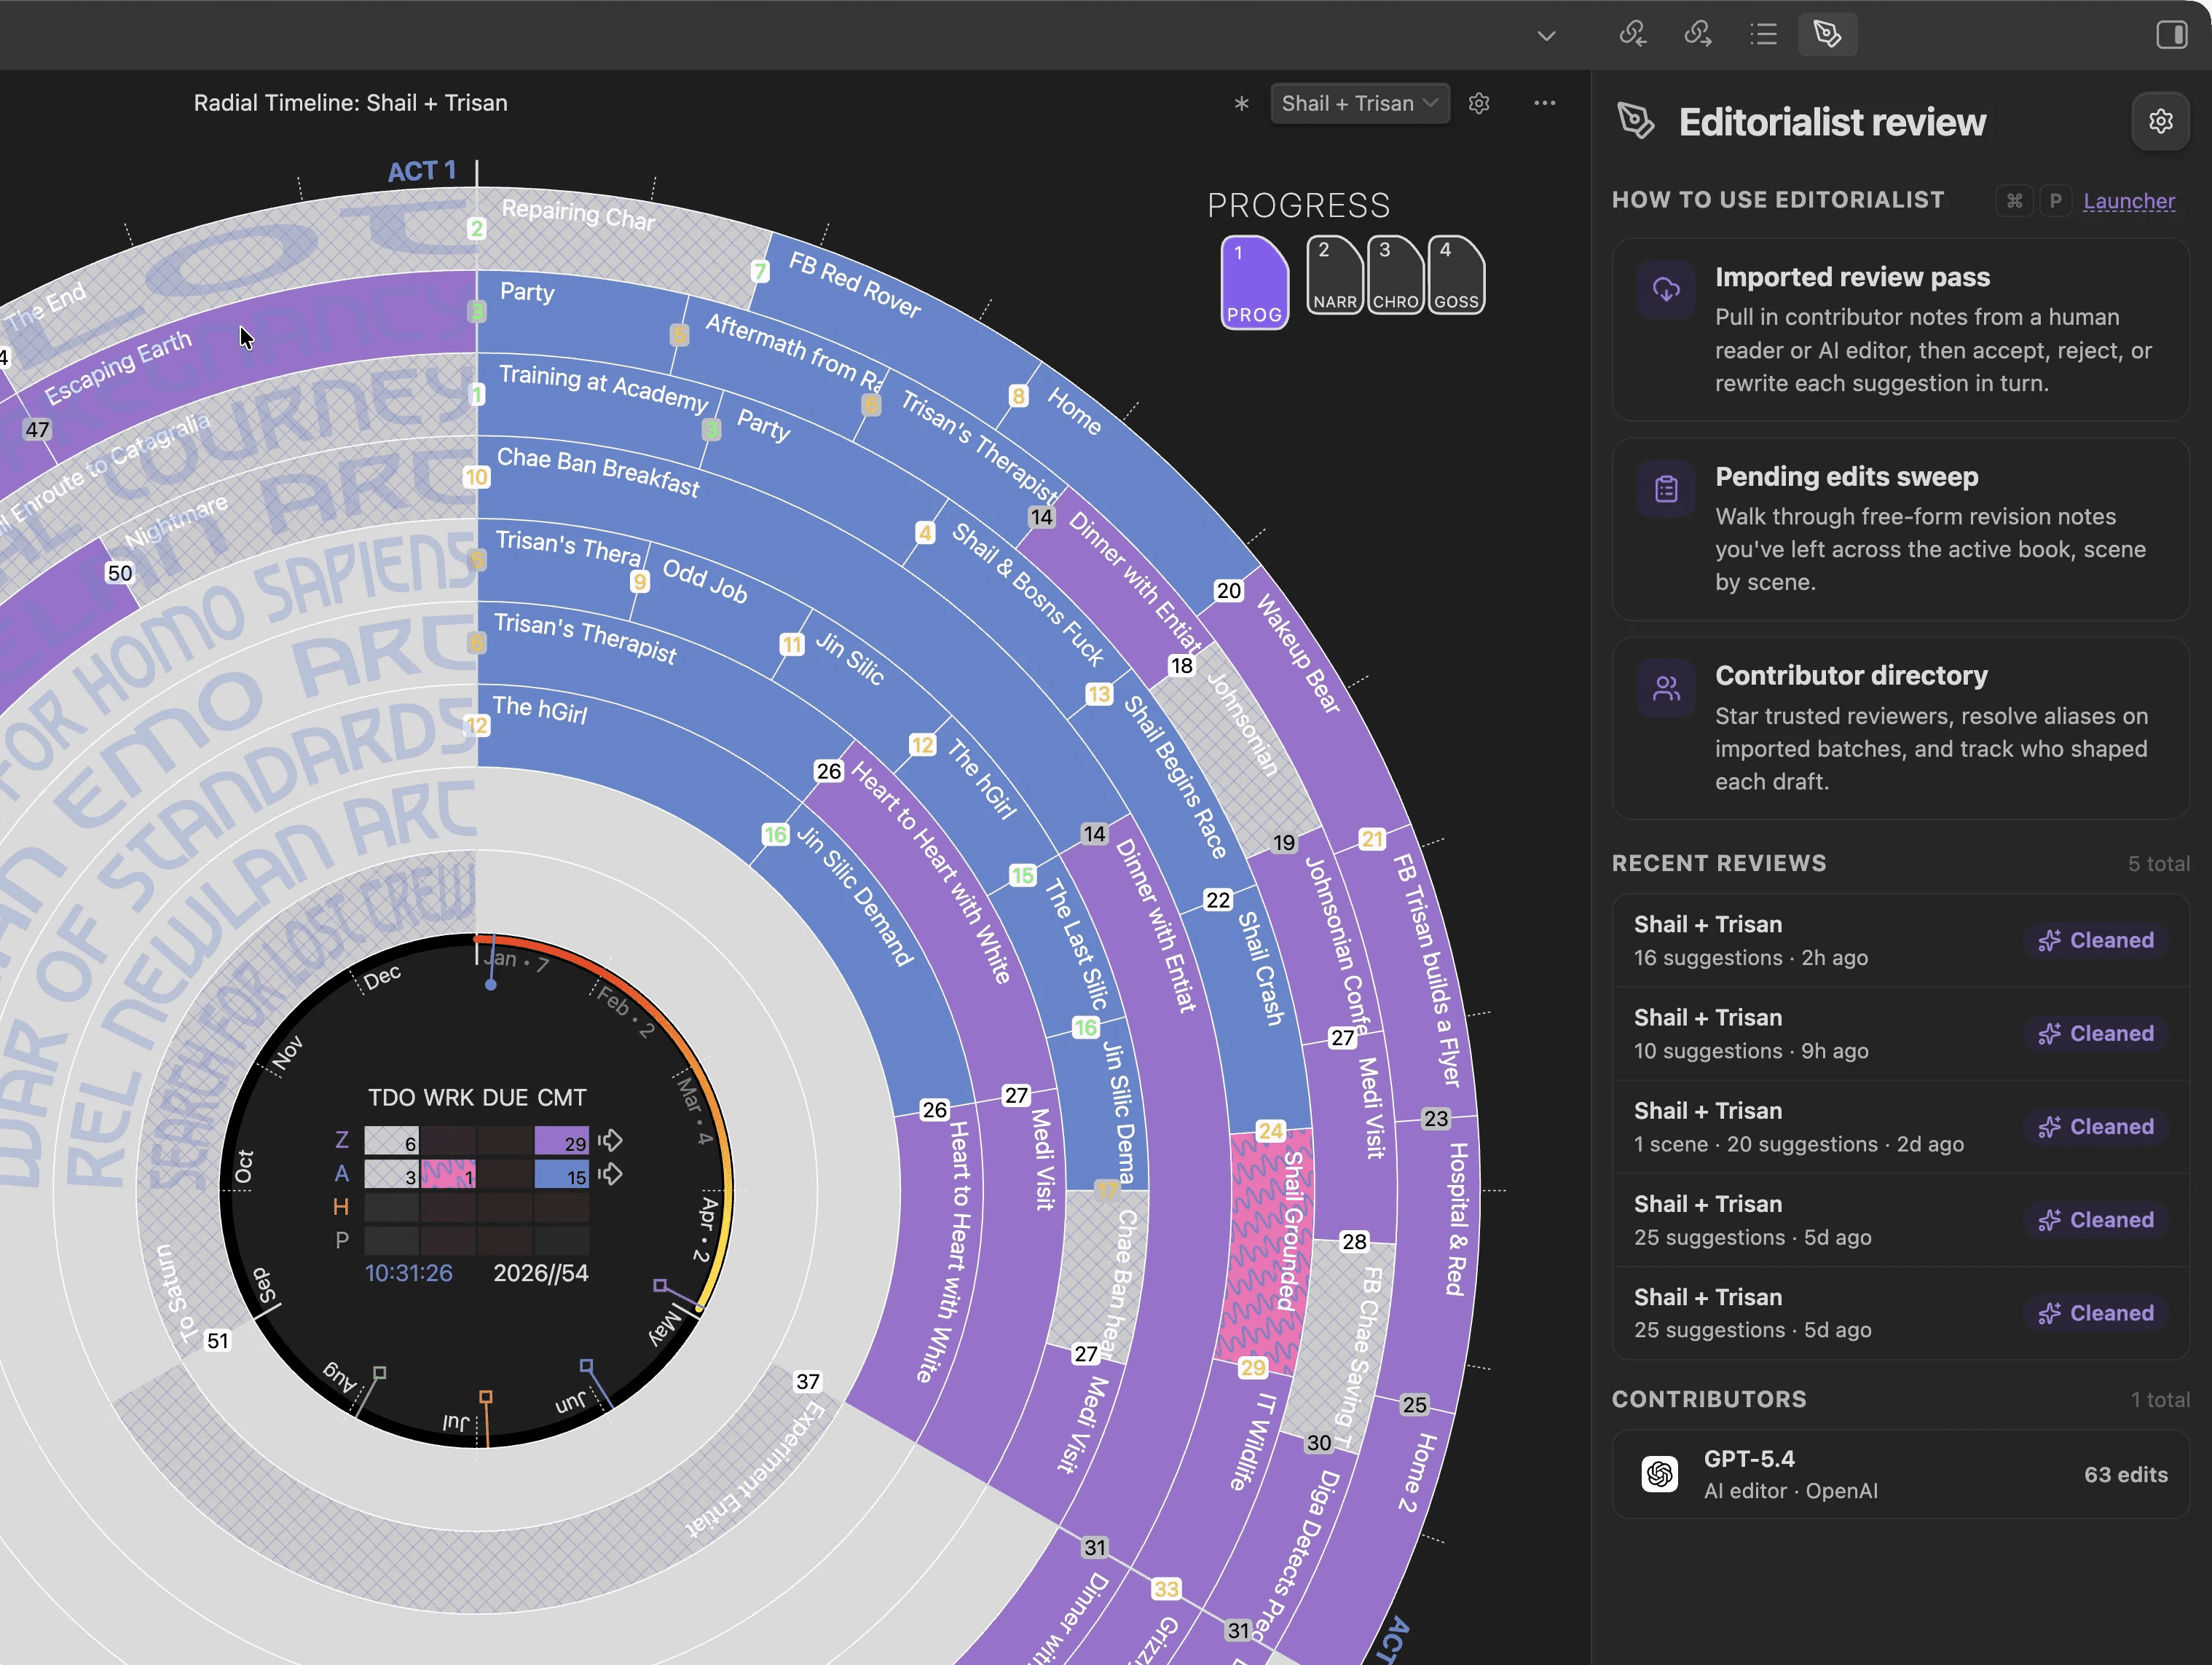The width and height of the screenshot is (2212, 1665).
Task: Open the 1 scene 20 suggestions review
Action: point(1900,1127)
